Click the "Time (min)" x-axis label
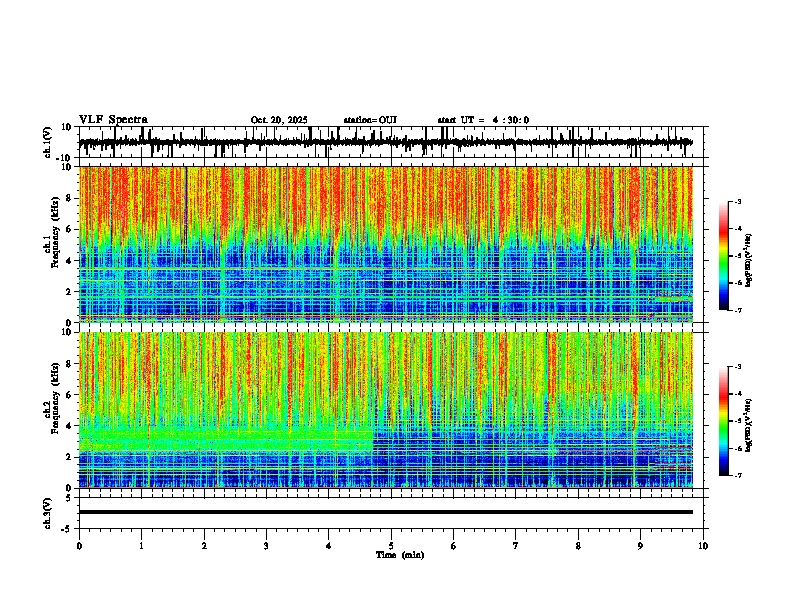Screen dimensions: 792x612 [x=400, y=555]
